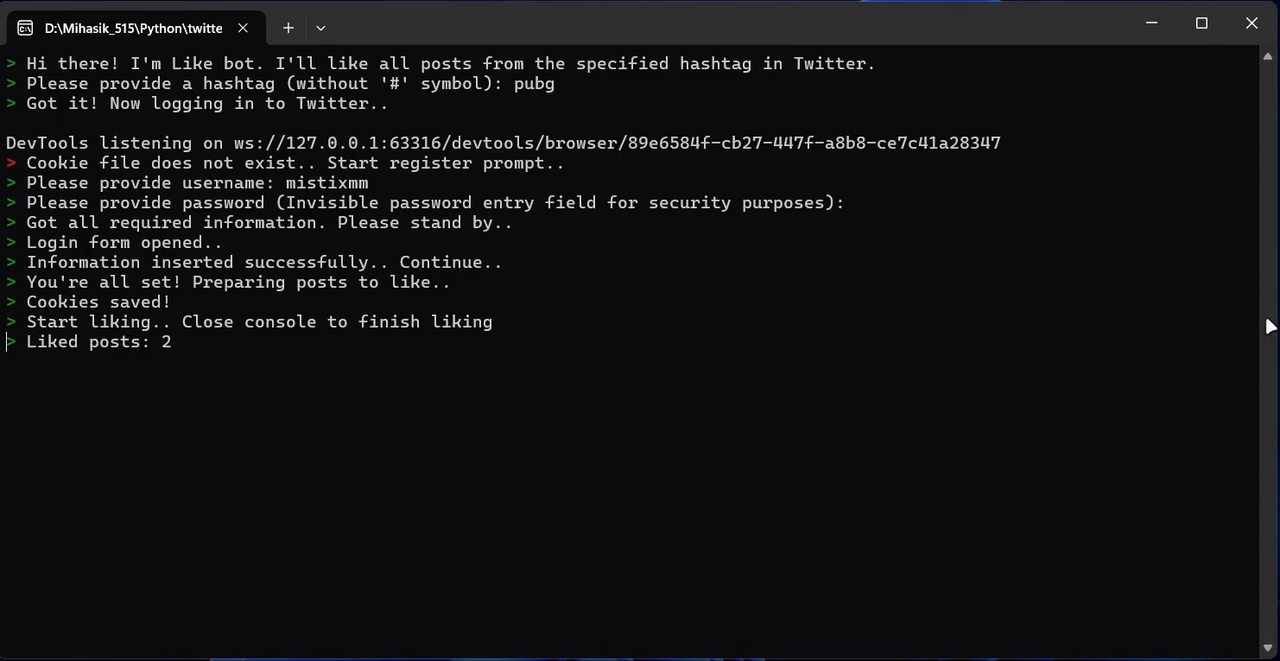The image size is (1280, 661).
Task: Click the "Liked posts: 2" line
Action: point(98,342)
